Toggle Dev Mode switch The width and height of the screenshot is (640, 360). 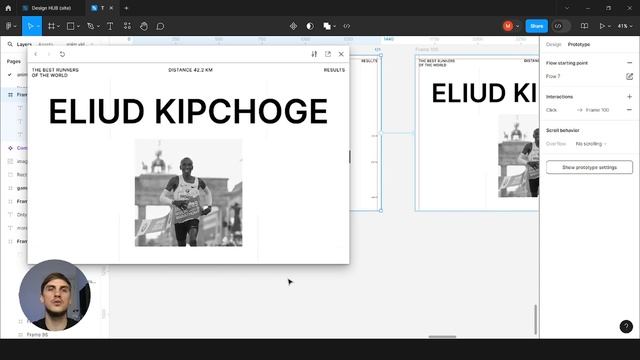(561, 26)
